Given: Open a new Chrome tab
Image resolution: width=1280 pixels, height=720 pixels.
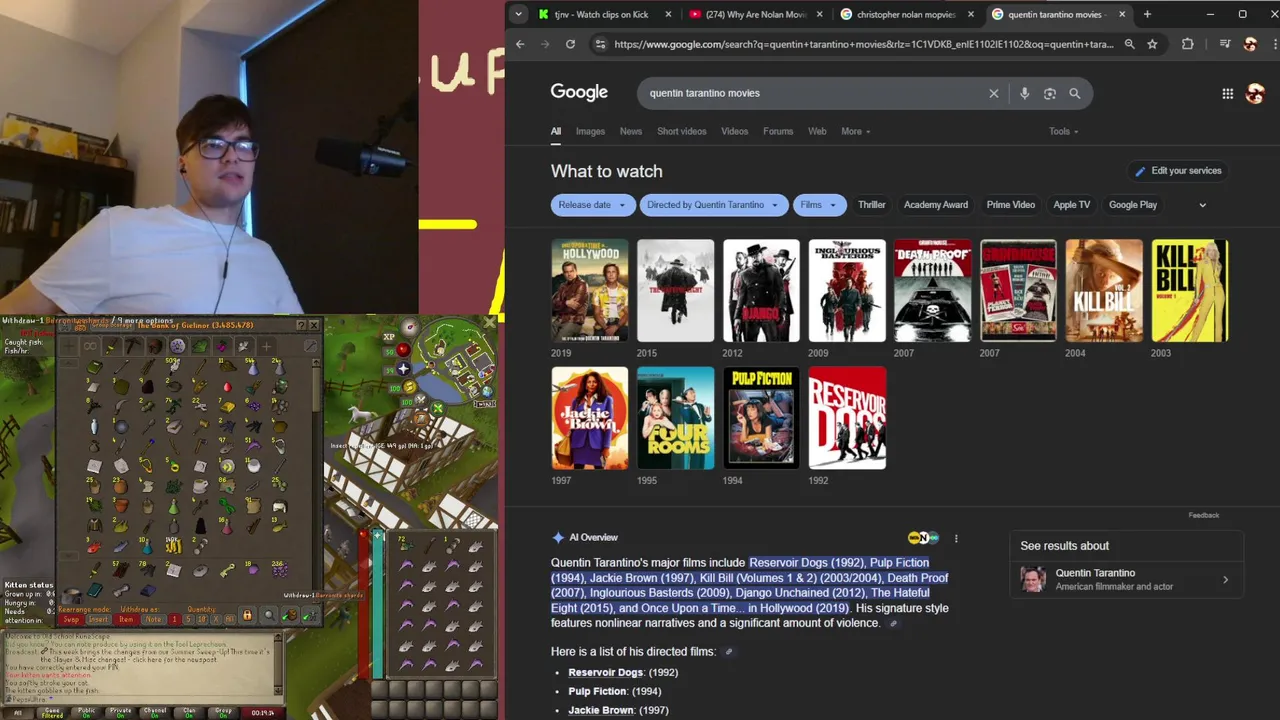Looking at the screenshot, I should pos(1147,14).
